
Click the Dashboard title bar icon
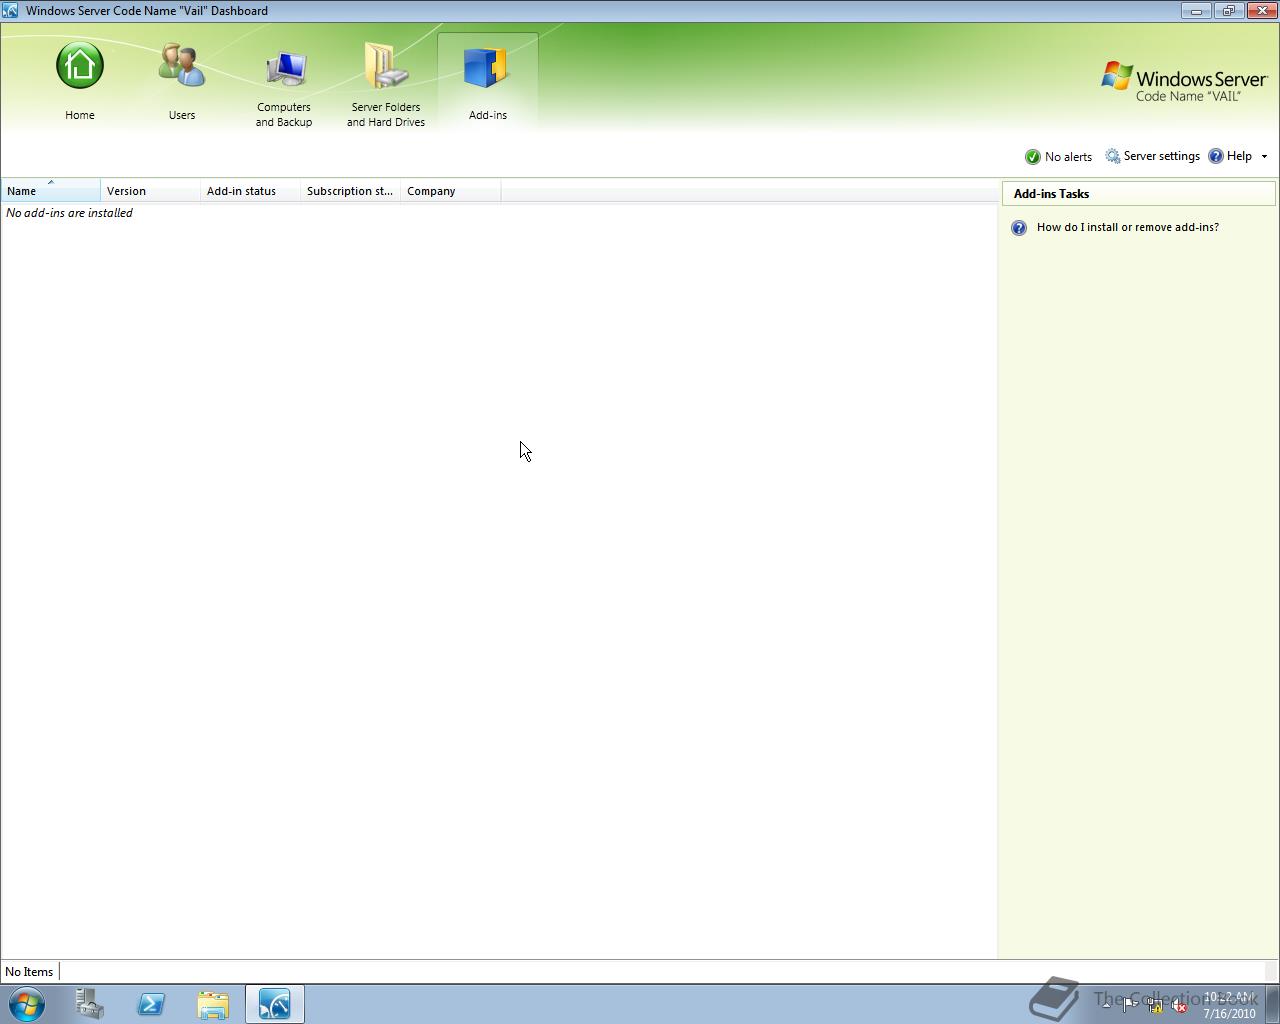(11, 11)
